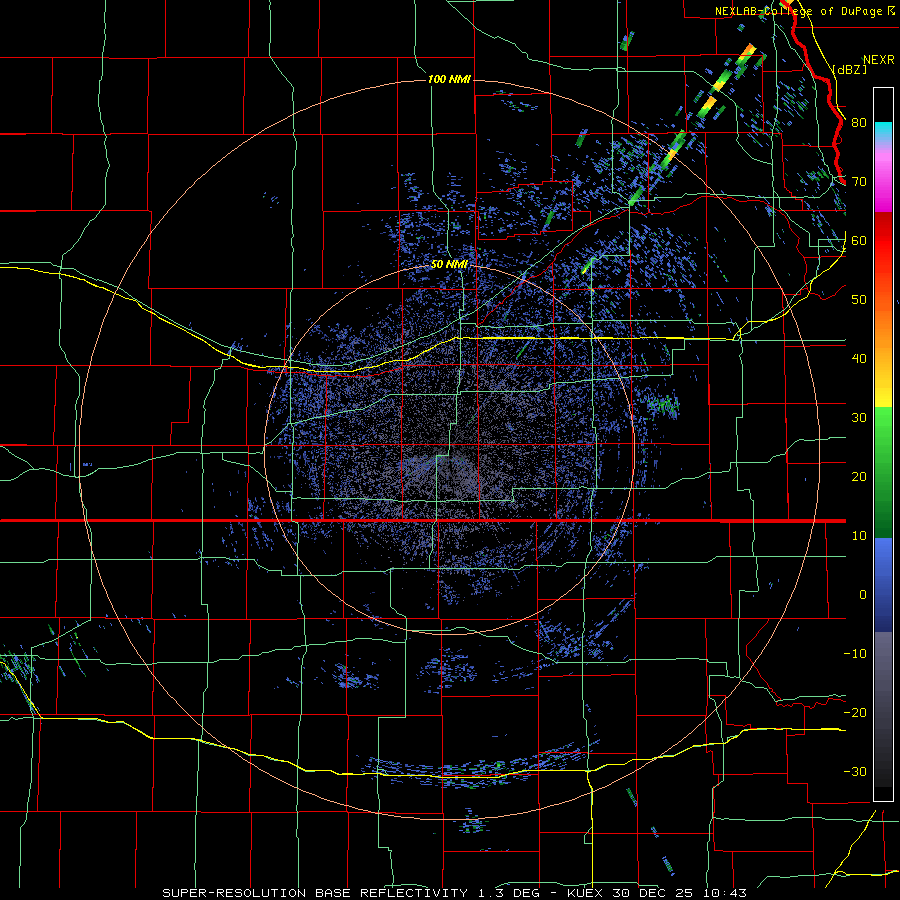Click the -10 value on the color scale
The height and width of the screenshot is (900, 900).
(855, 654)
